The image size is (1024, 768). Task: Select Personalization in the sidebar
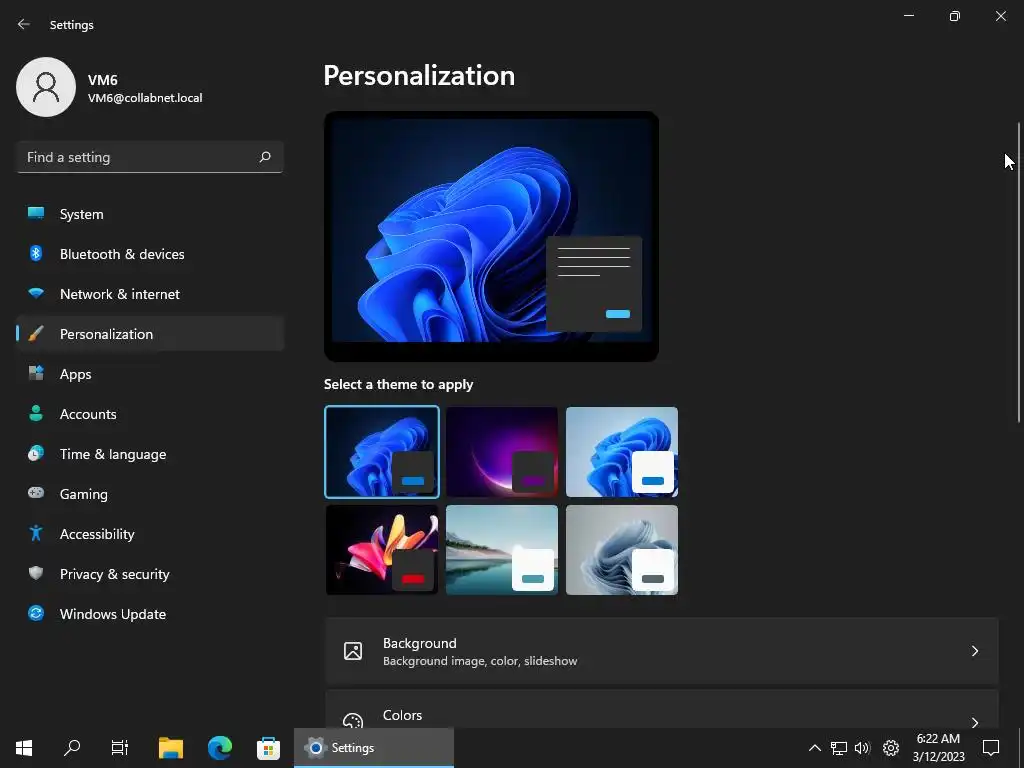tap(150, 334)
